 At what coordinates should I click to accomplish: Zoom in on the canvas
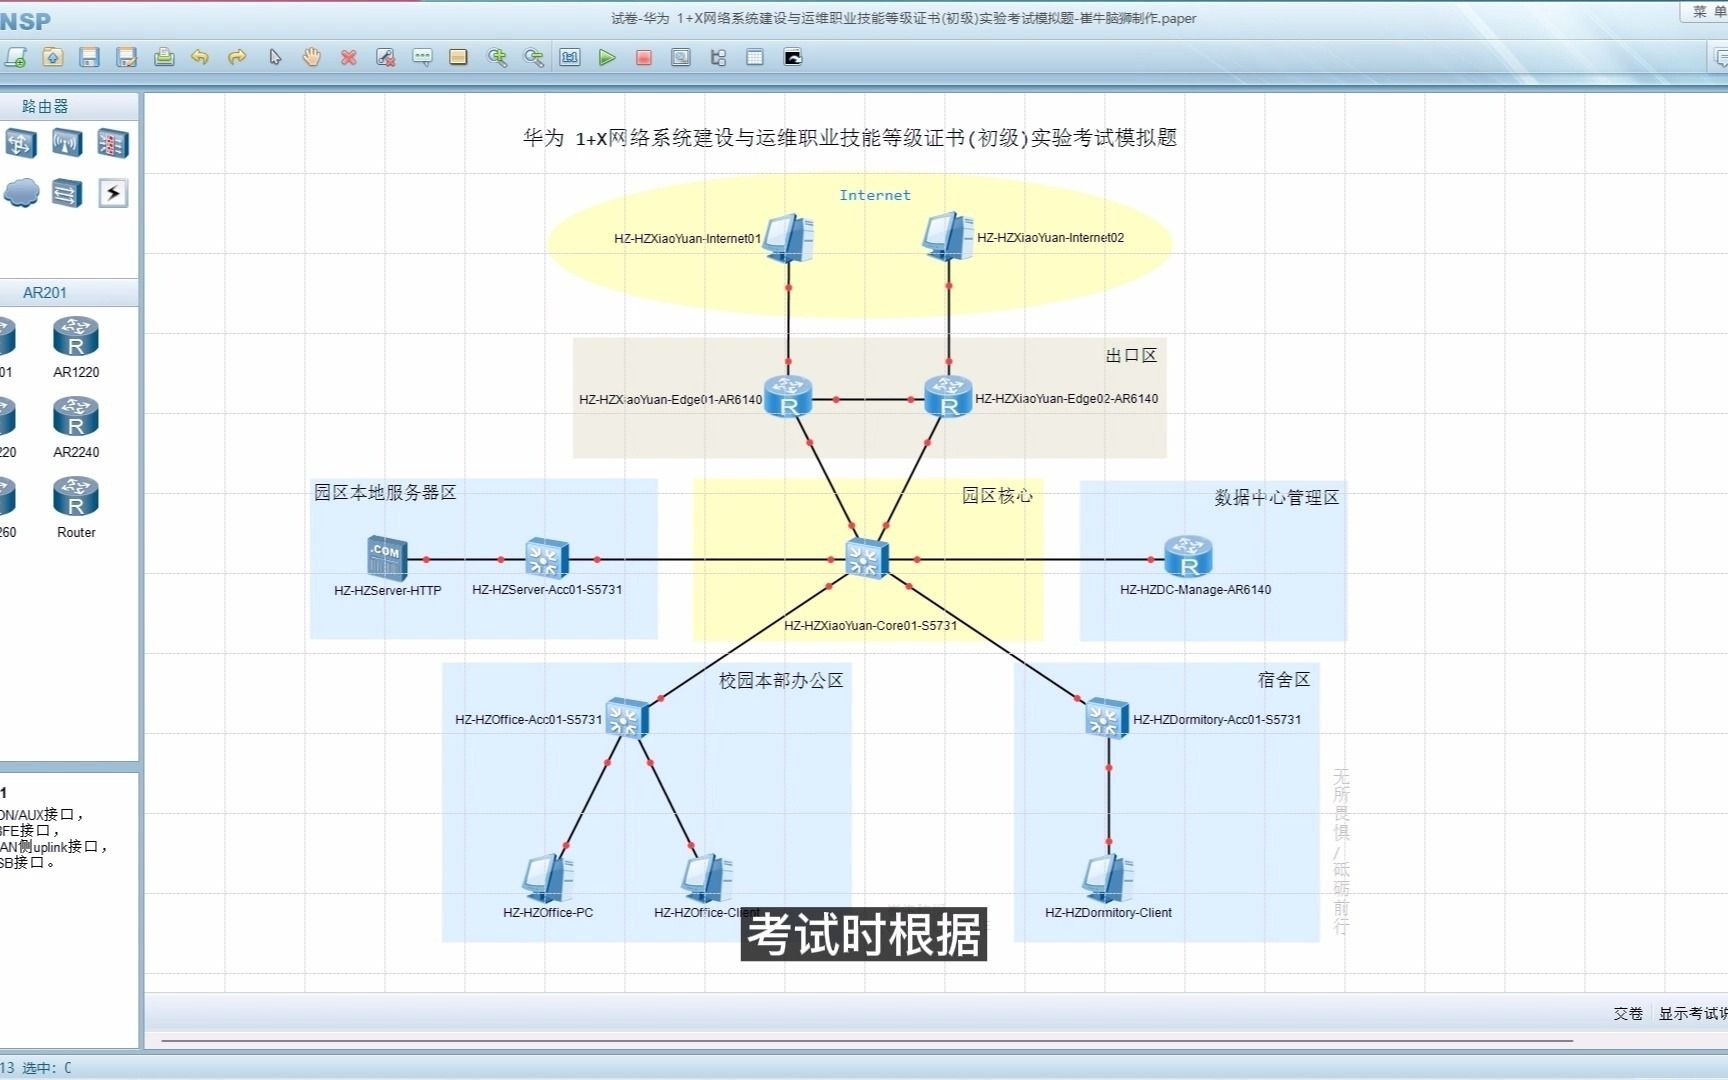click(497, 57)
